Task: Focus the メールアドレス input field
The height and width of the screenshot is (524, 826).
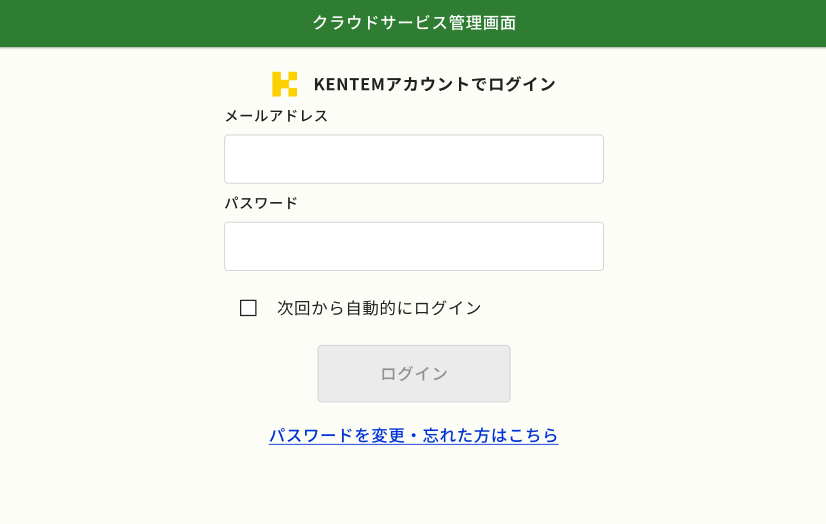Action: click(x=413, y=159)
